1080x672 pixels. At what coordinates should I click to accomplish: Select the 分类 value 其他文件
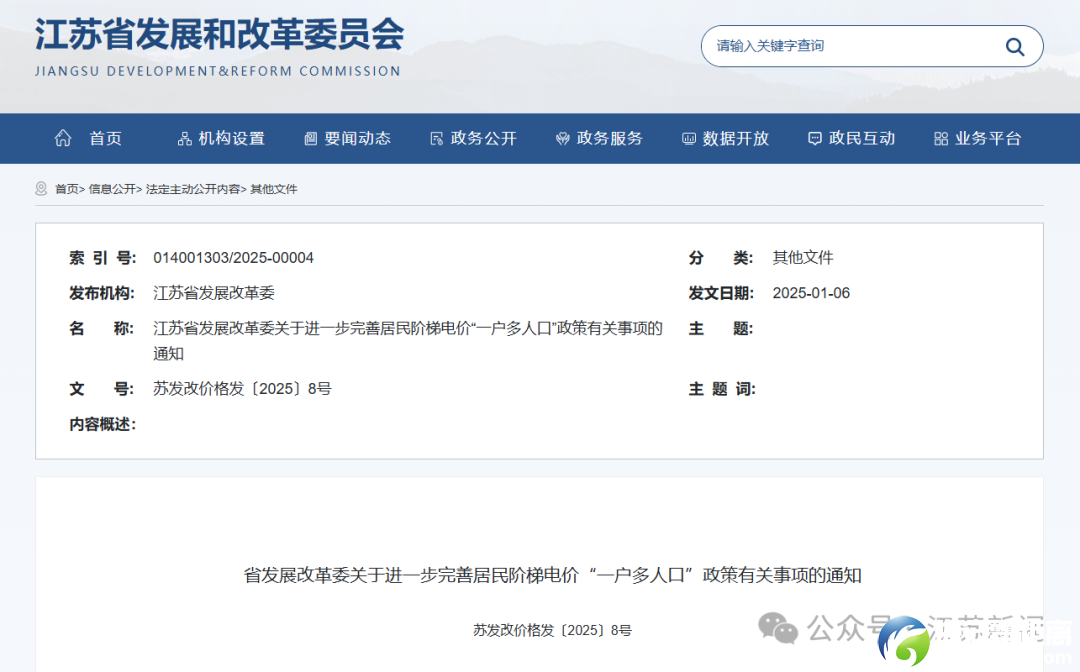pos(802,258)
